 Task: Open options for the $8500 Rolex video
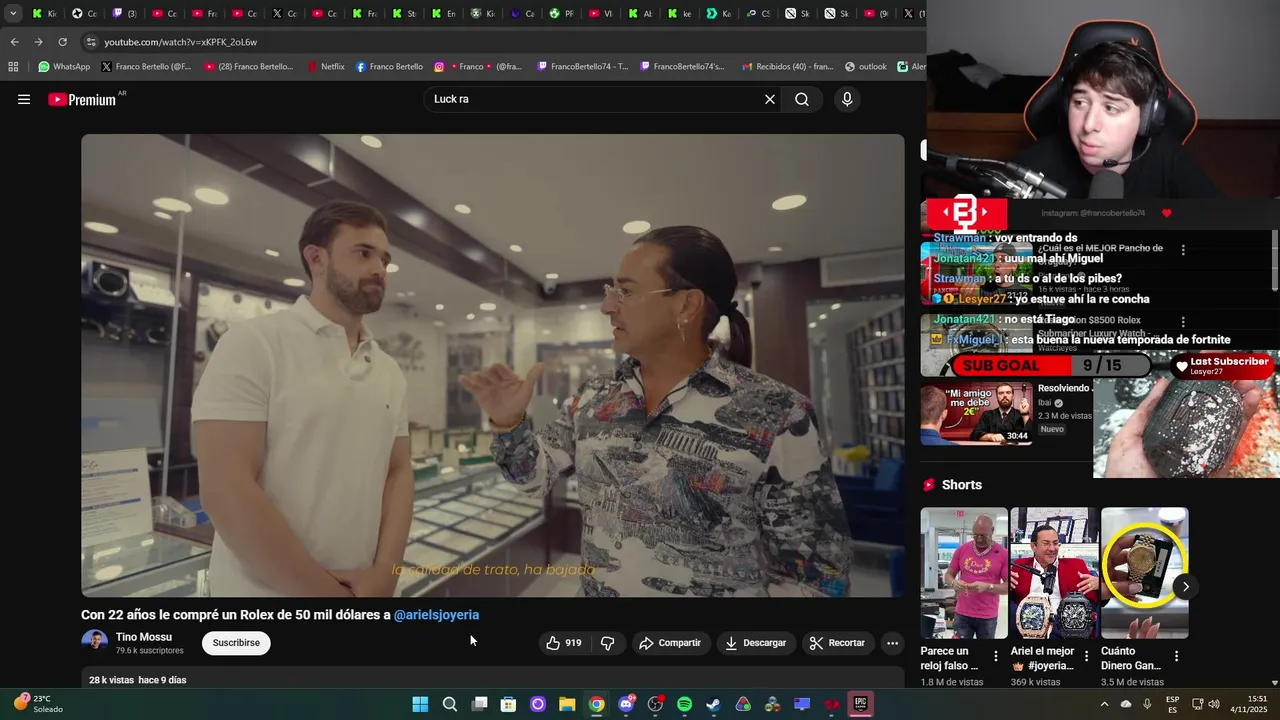pyautogui.click(x=1183, y=322)
